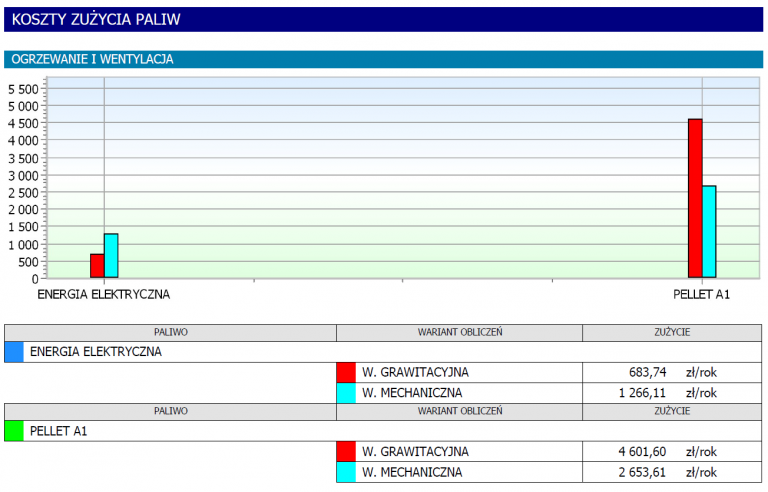768x492 pixels.
Task: Click the value 2 653,61 zł/rok
Action: point(668,472)
